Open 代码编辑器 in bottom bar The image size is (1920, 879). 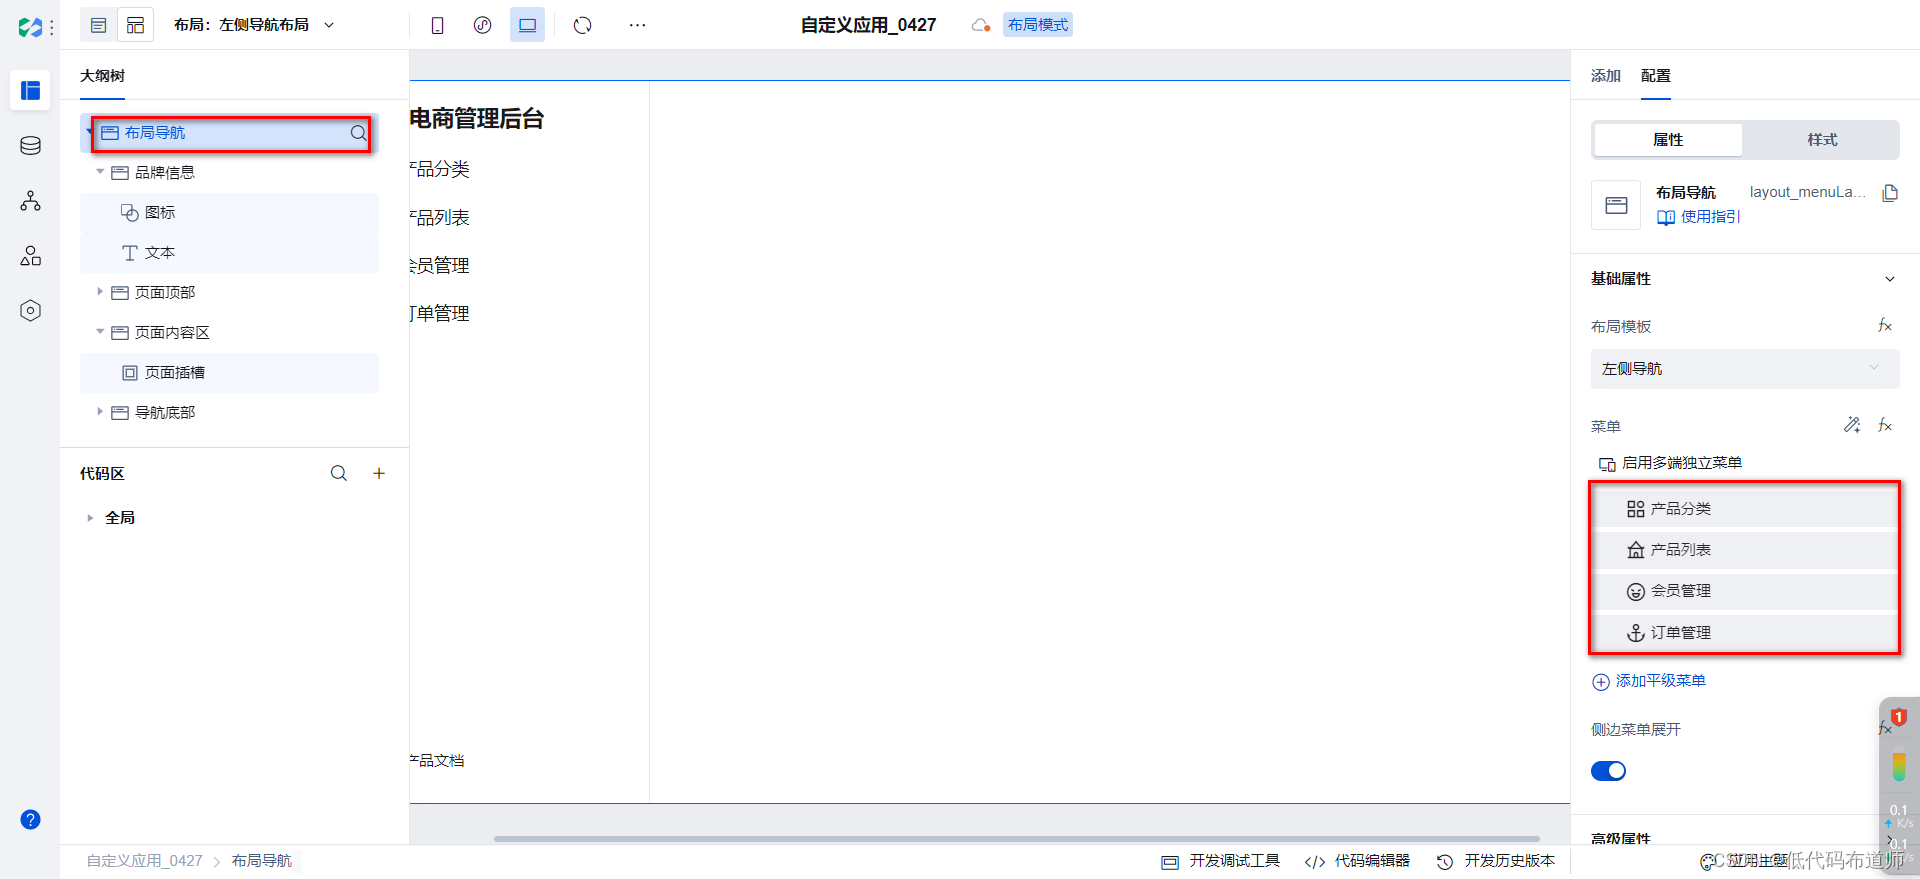point(1358,861)
